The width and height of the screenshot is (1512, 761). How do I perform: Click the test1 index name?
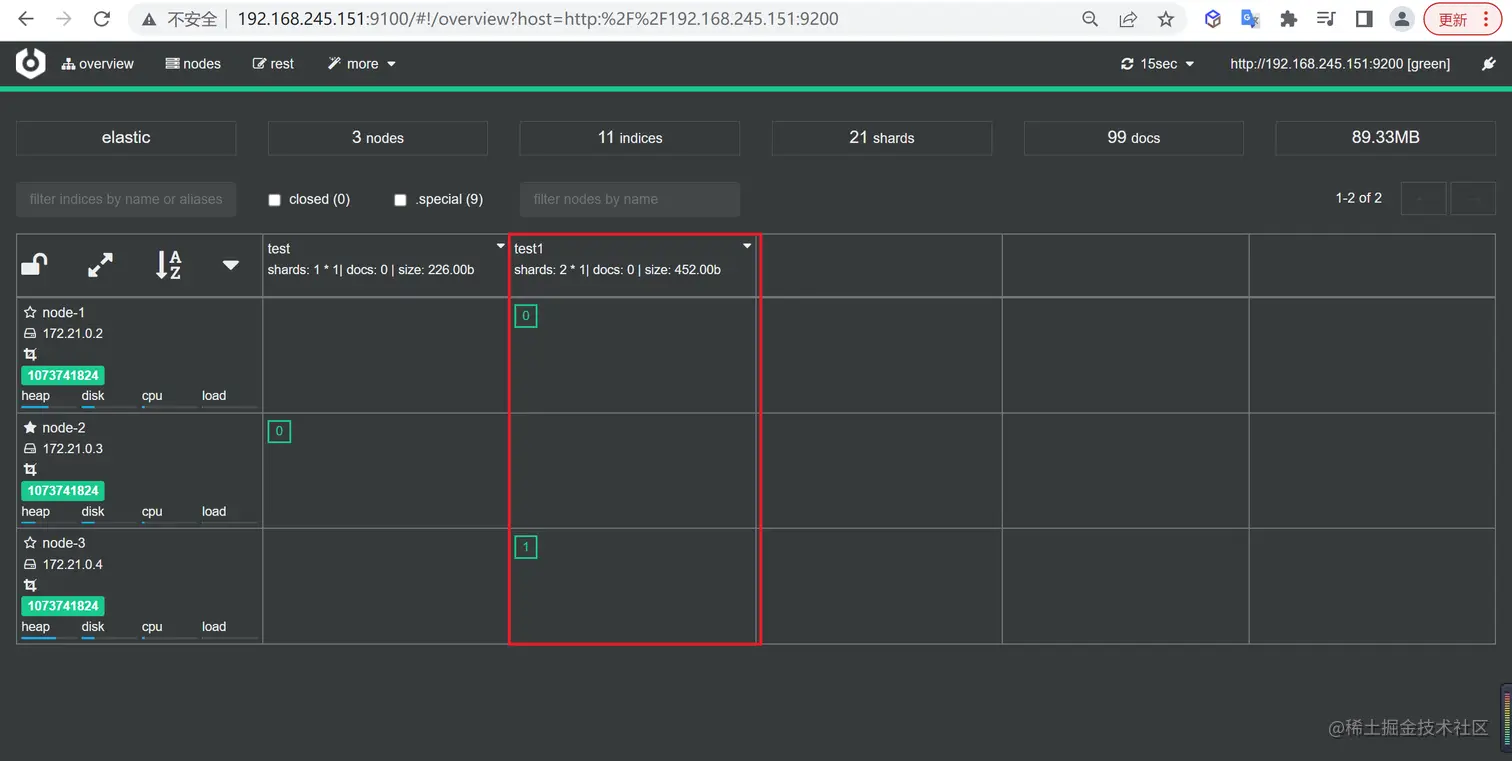point(529,249)
